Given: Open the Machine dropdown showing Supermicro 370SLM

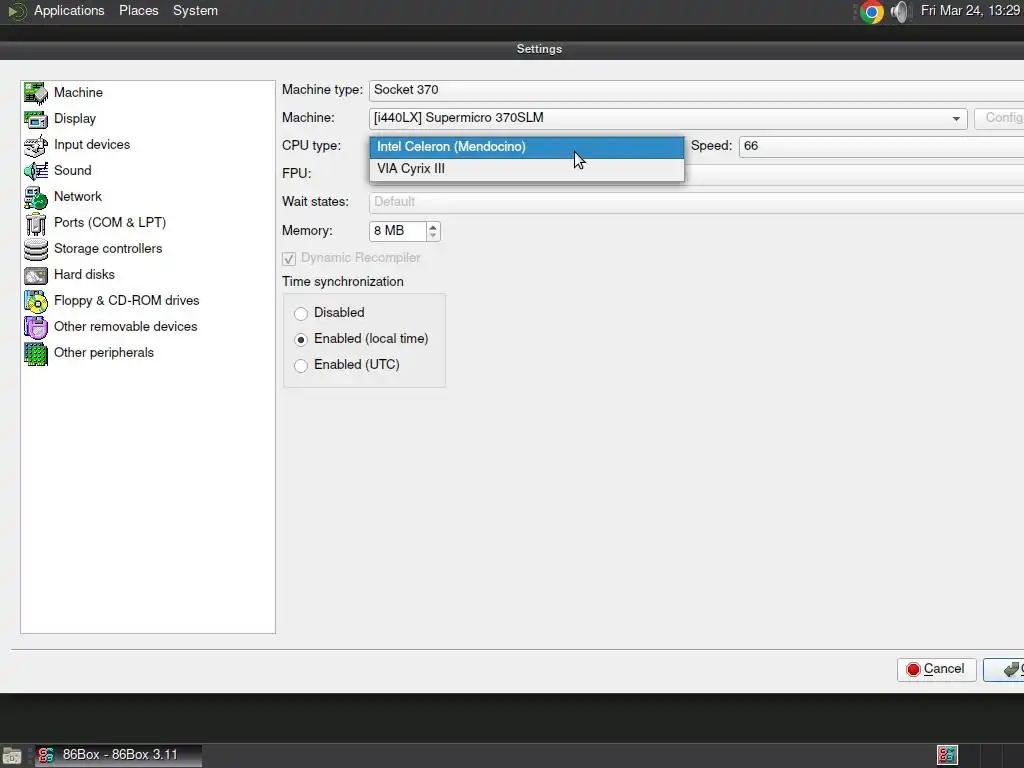Looking at the screenshot, I should (667, 118).
